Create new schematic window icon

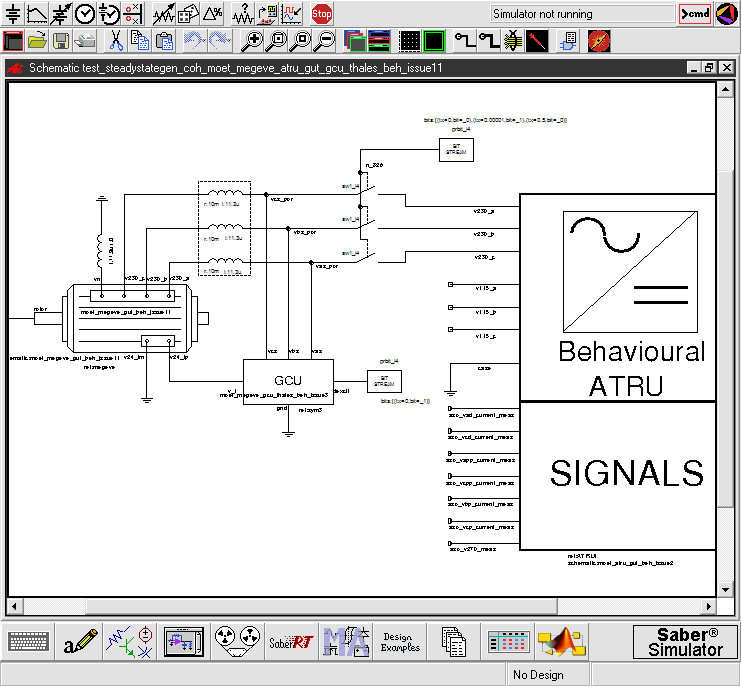[x=13, y=41]
